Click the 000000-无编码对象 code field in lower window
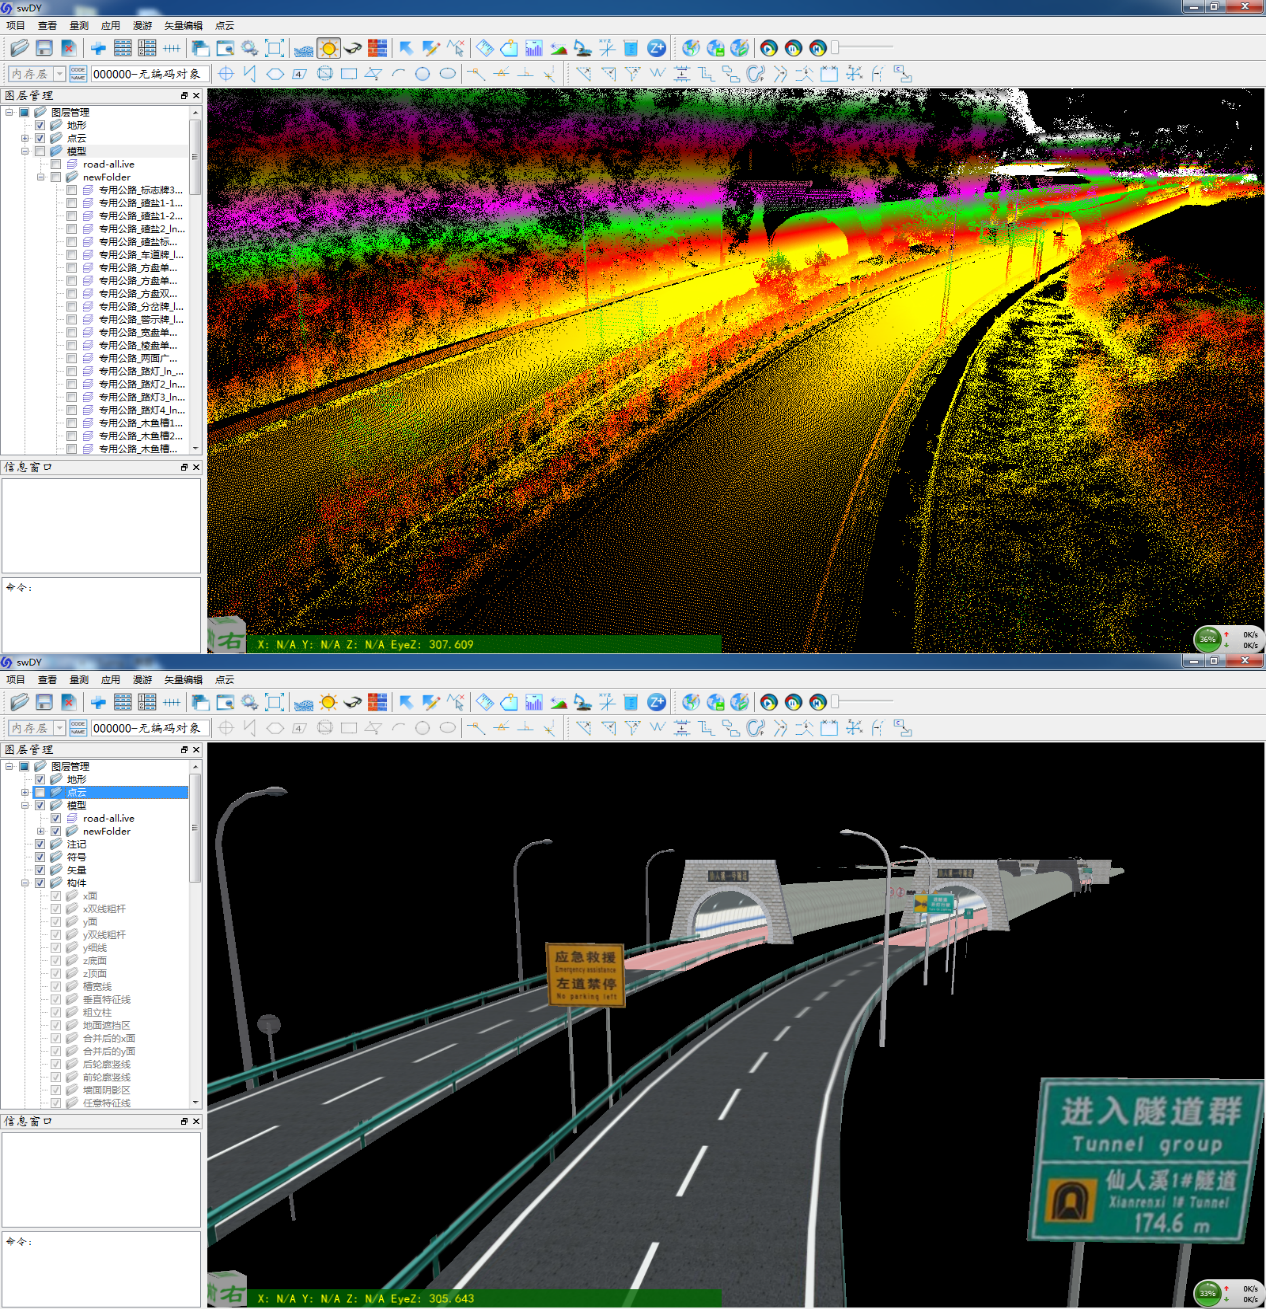This screenshot has height=1309, width=1266. pos(148,728)
